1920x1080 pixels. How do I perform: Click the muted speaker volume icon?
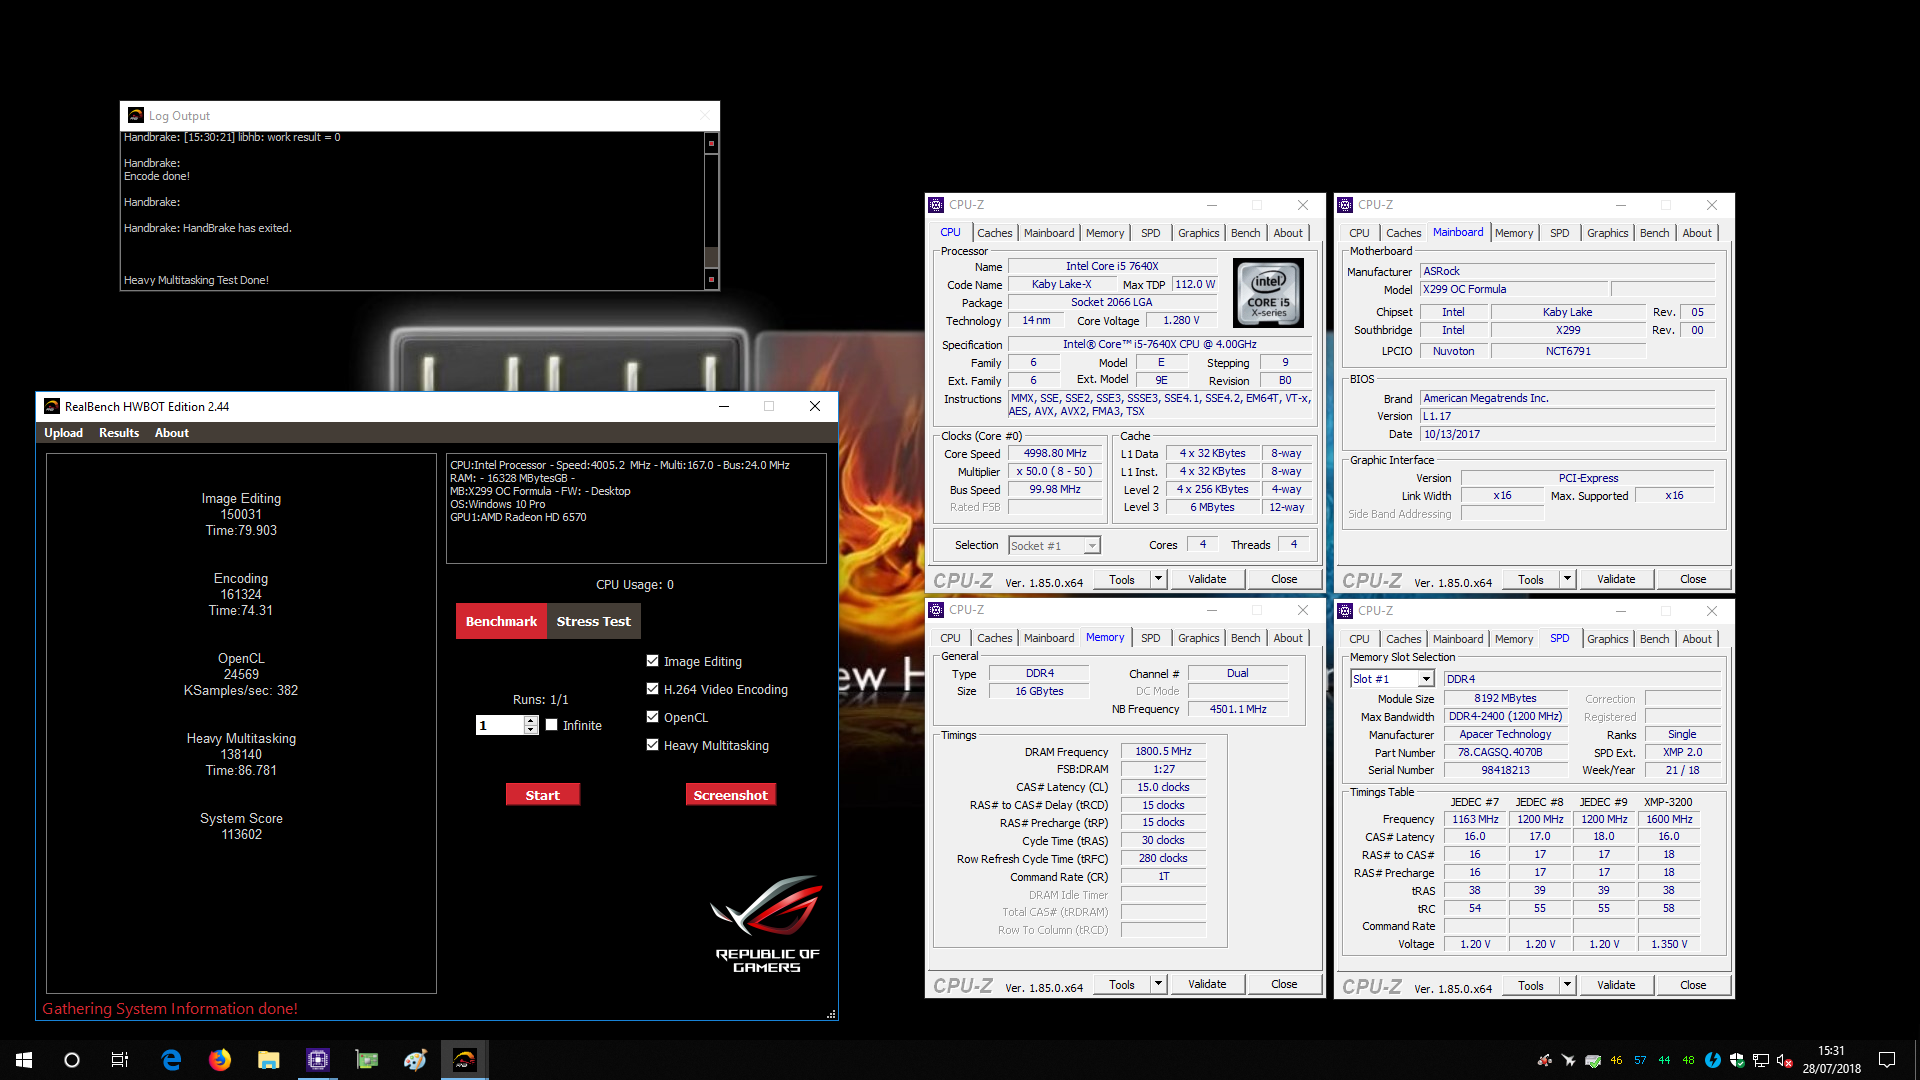click(x=1785, y=1060)
